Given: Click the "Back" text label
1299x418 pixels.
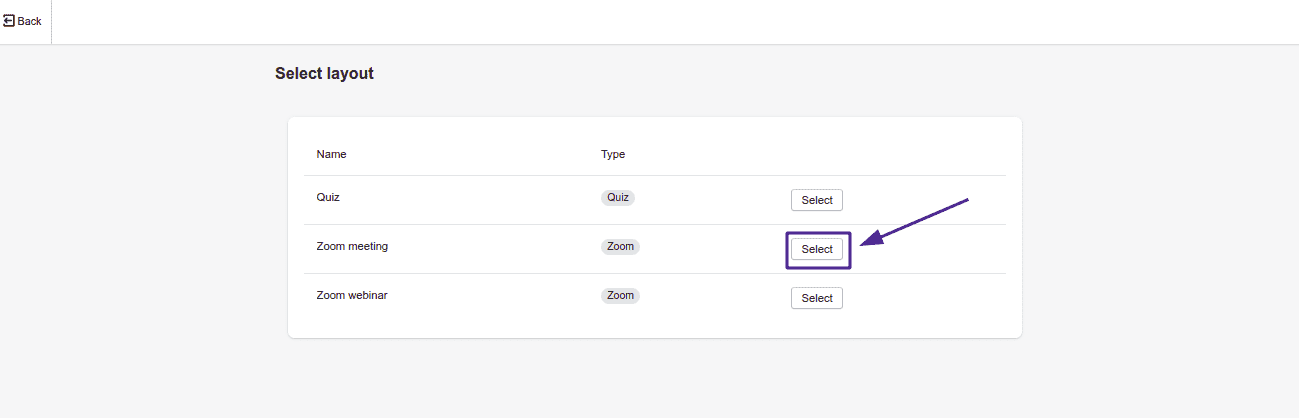Looking at the screenshot, I should click(30, 21).
